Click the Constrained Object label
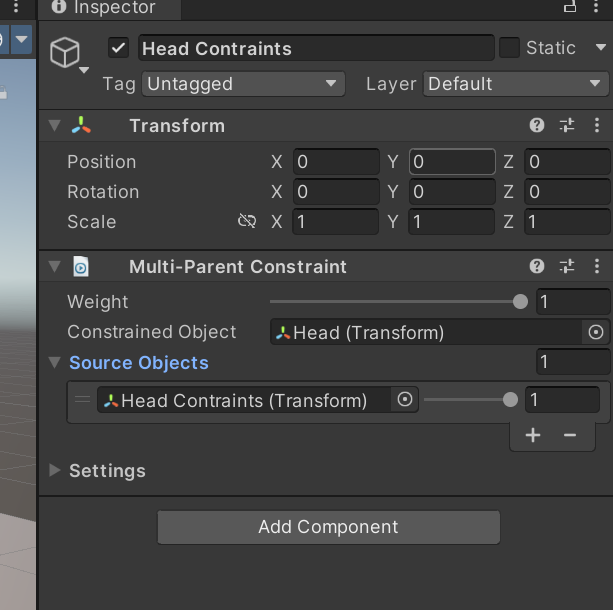 click(x=152, y=332)
